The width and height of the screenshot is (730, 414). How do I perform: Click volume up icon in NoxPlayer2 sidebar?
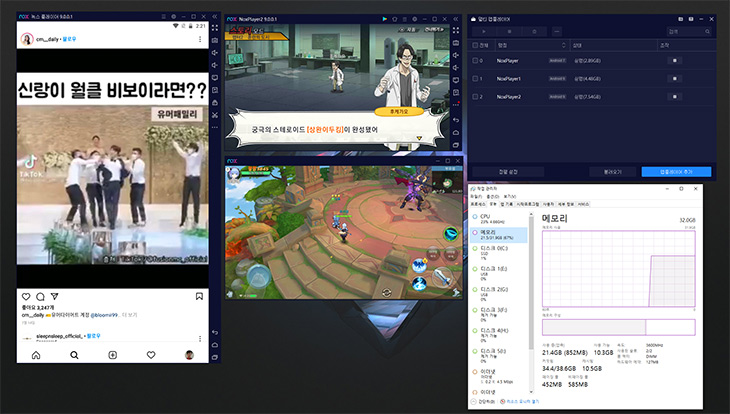point(456,55)
